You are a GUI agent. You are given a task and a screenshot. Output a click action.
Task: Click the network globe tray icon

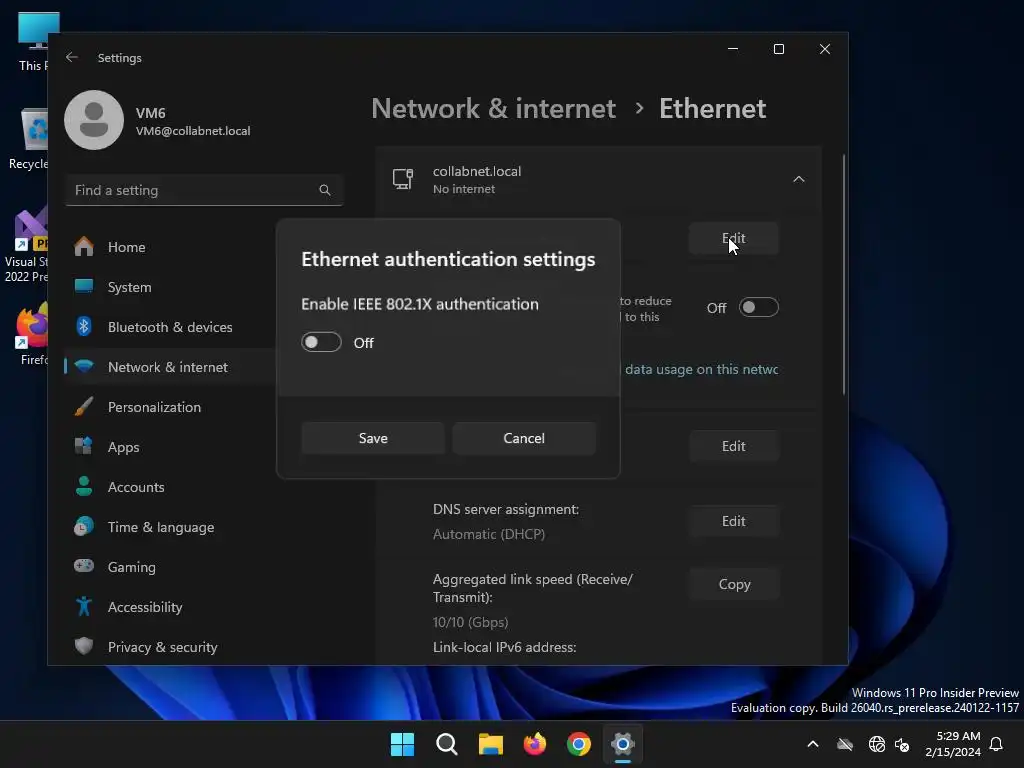click(876, 744)
